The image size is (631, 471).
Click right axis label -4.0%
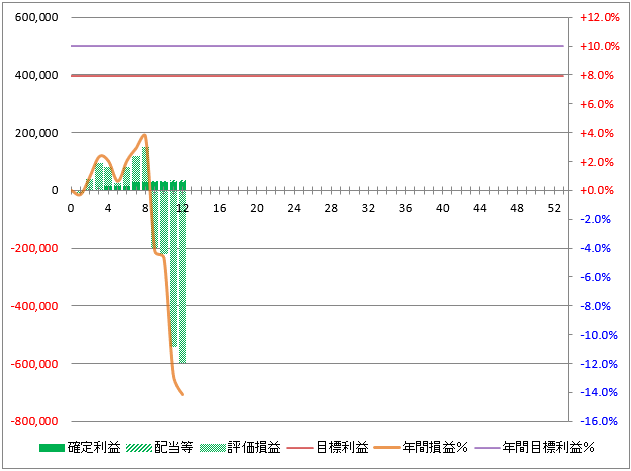coord(596,248)
